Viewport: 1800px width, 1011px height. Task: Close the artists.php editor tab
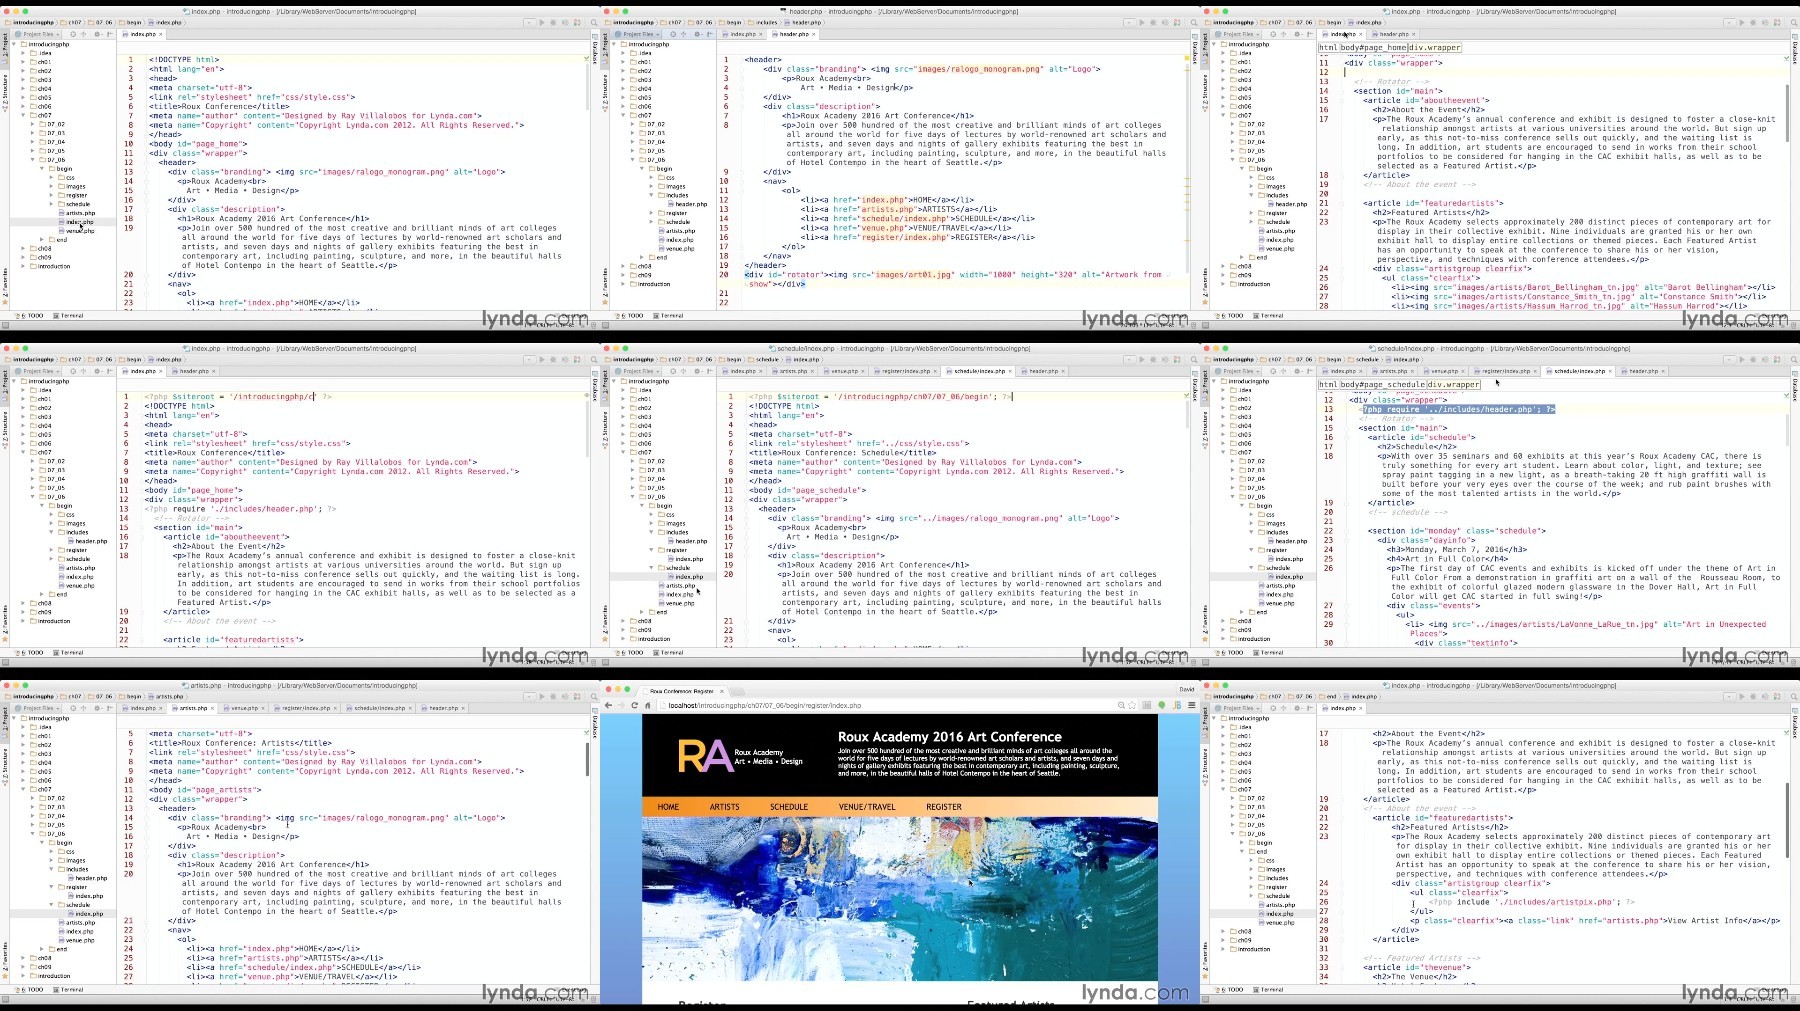point(212,708)
